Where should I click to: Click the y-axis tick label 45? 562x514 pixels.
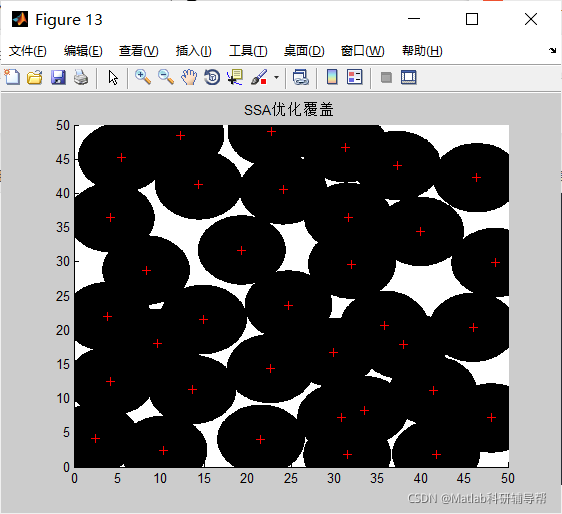click(63, 160)
